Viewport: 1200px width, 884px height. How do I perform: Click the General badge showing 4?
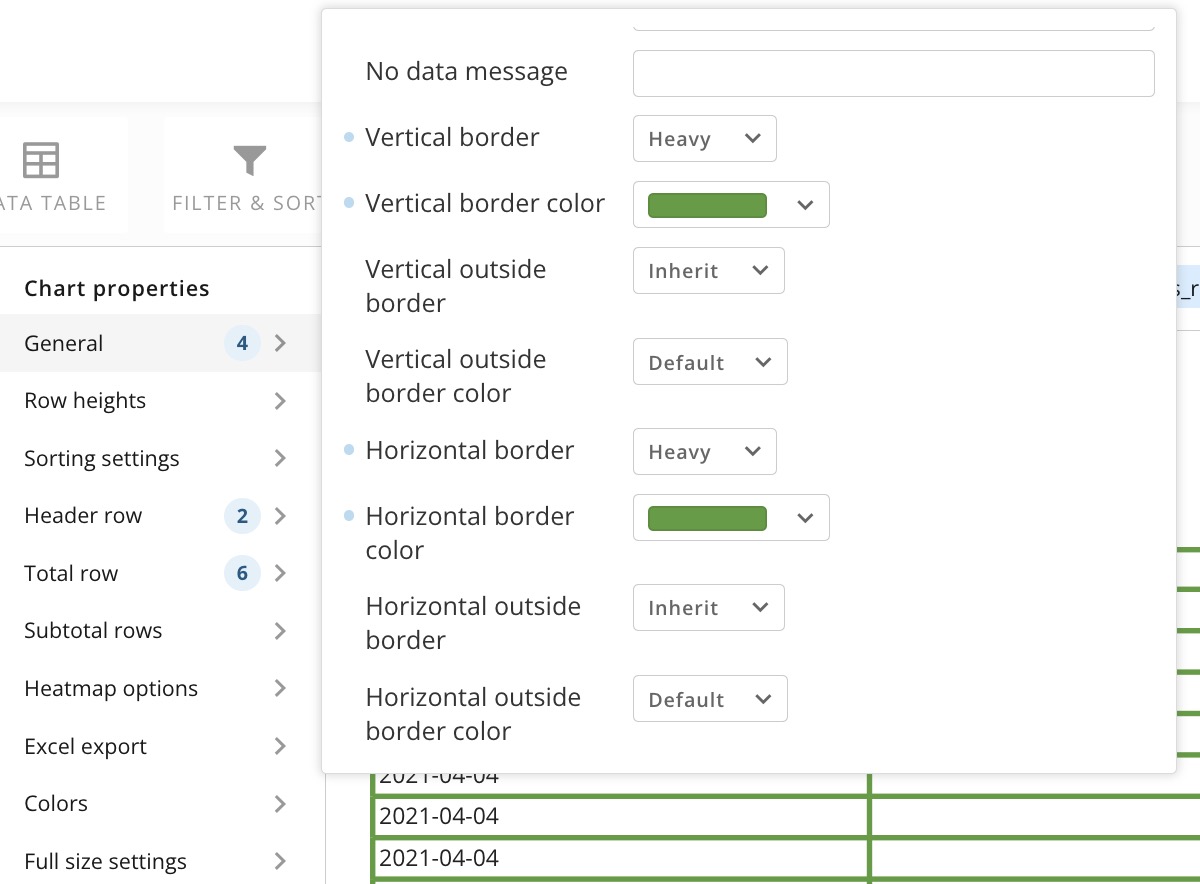point(242,343)
